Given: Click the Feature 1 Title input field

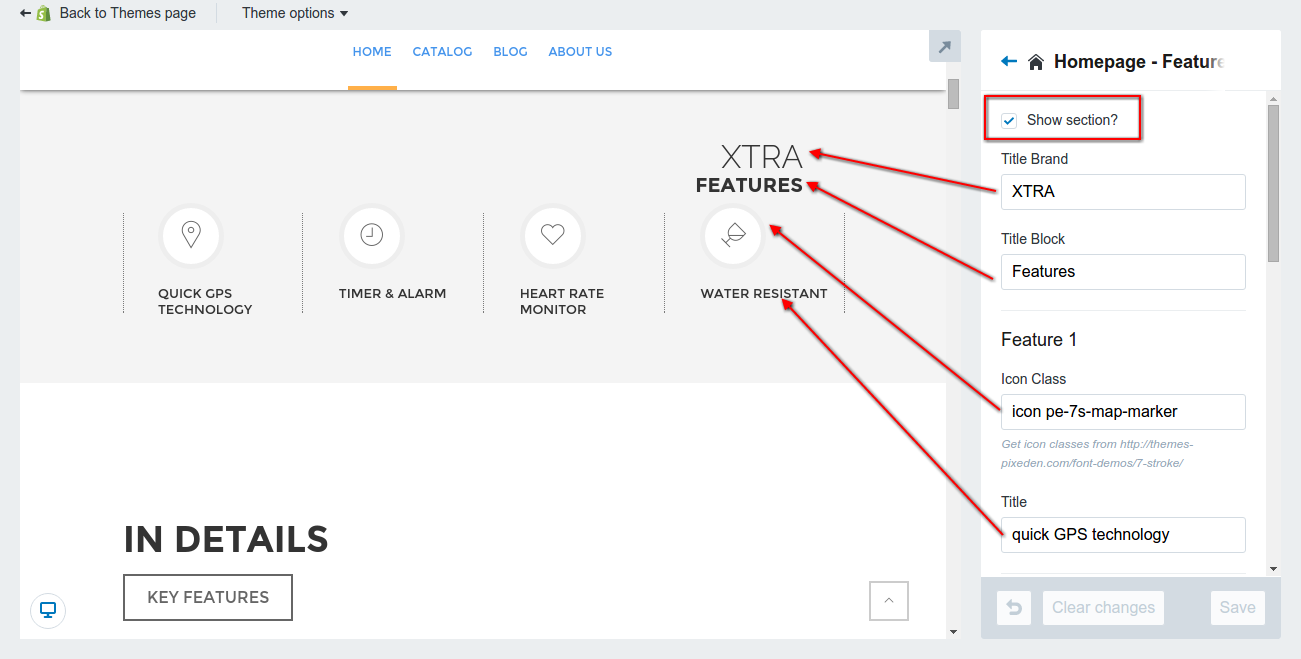Looking at the screenshot, I should tap(1123, 535).
